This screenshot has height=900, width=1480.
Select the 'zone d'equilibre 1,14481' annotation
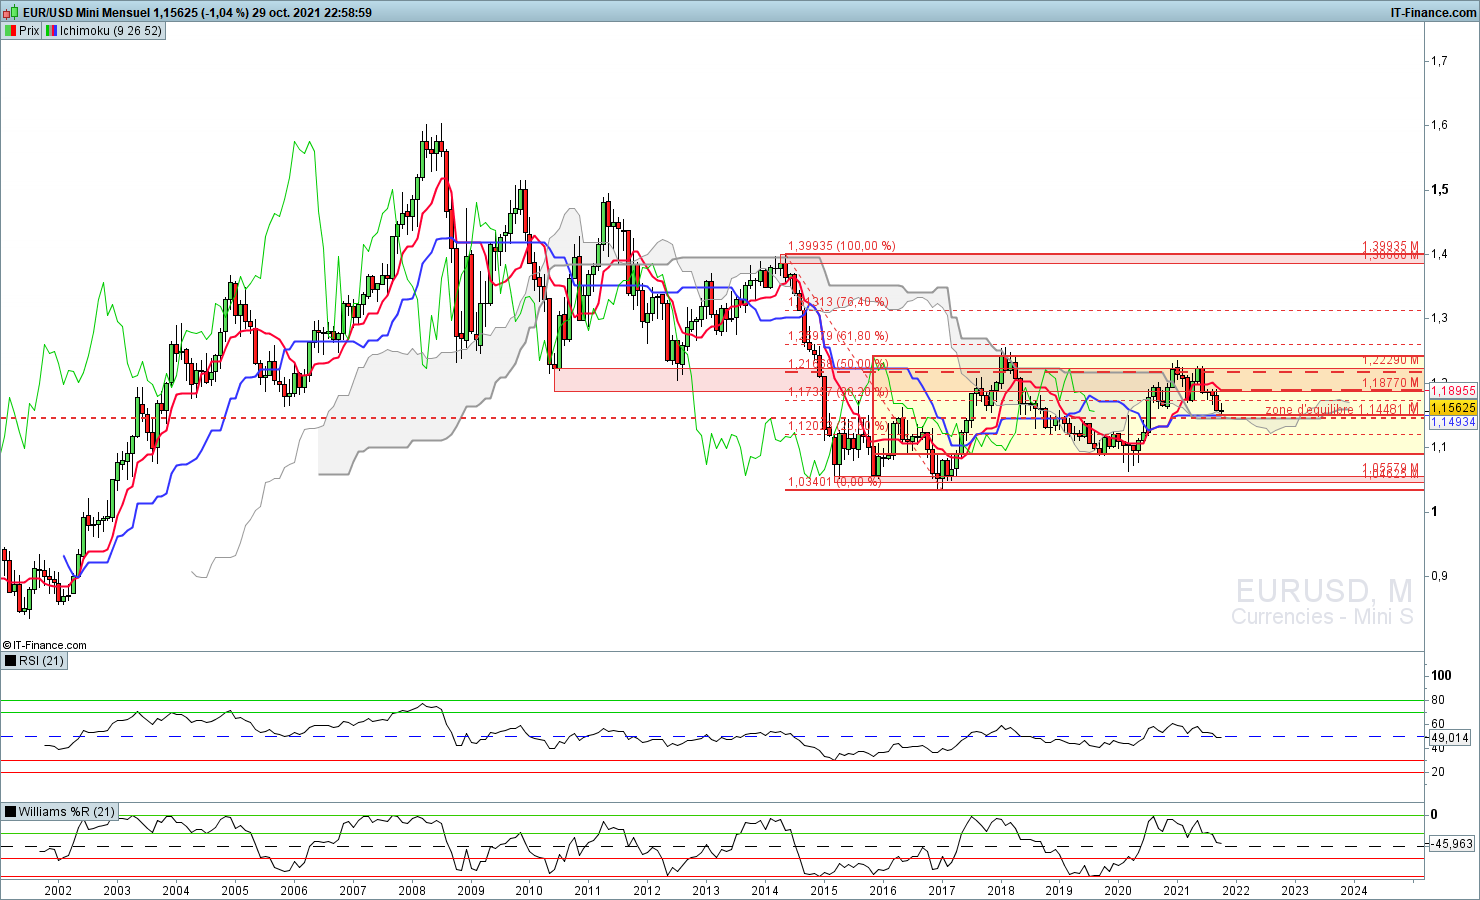(x=1340, y=410)
